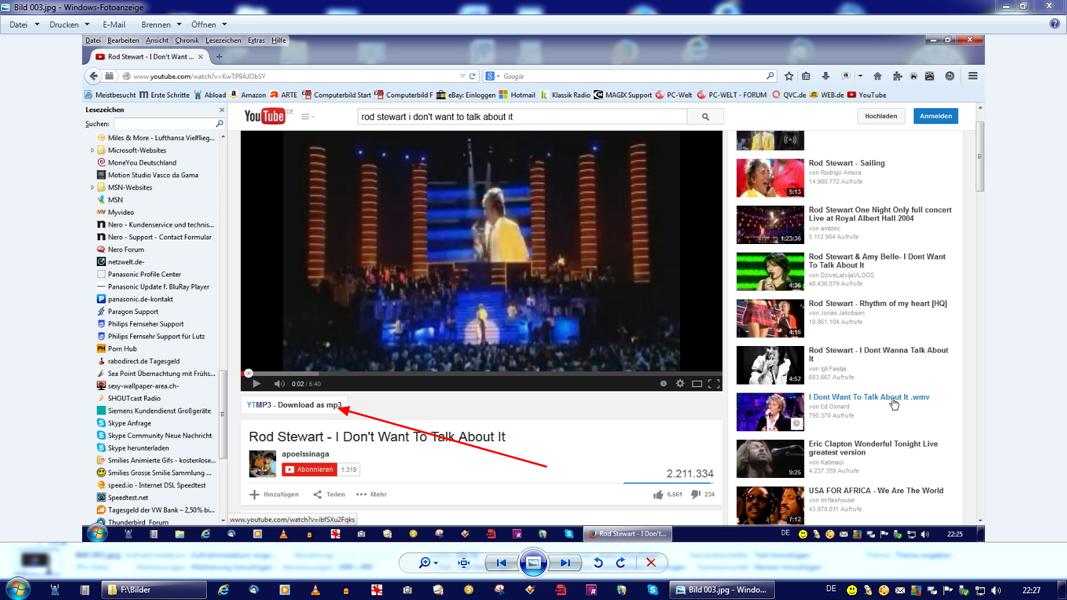Image resolution: width=1067 pixels, height=600 pixels.
Task: Go to the next picture
Action: coord(565,563)
